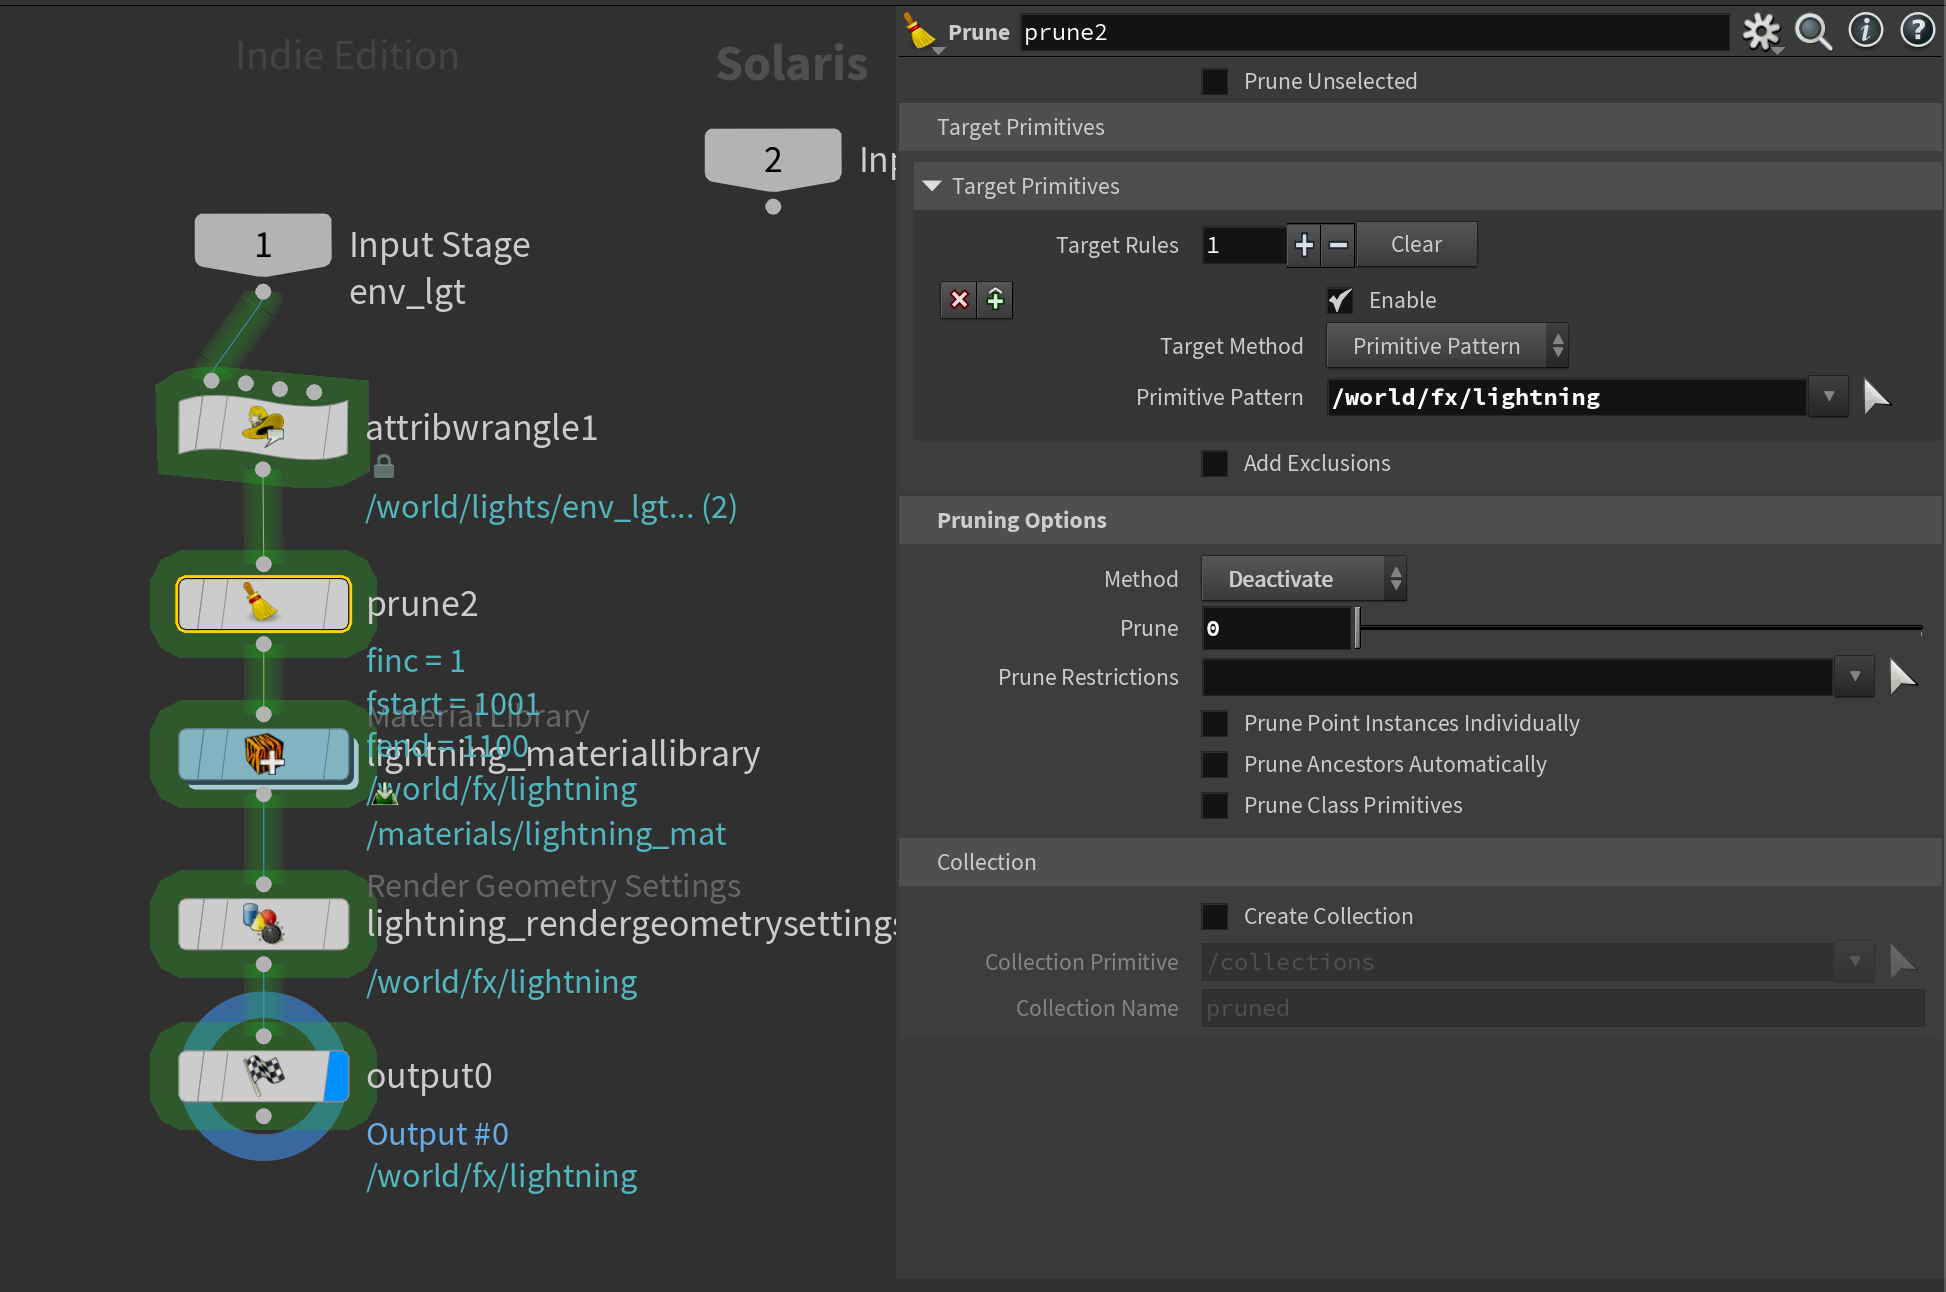Toggle the Enable rule checkbox
This screenshot has height=1292, width=1946.
(1339, 300)
